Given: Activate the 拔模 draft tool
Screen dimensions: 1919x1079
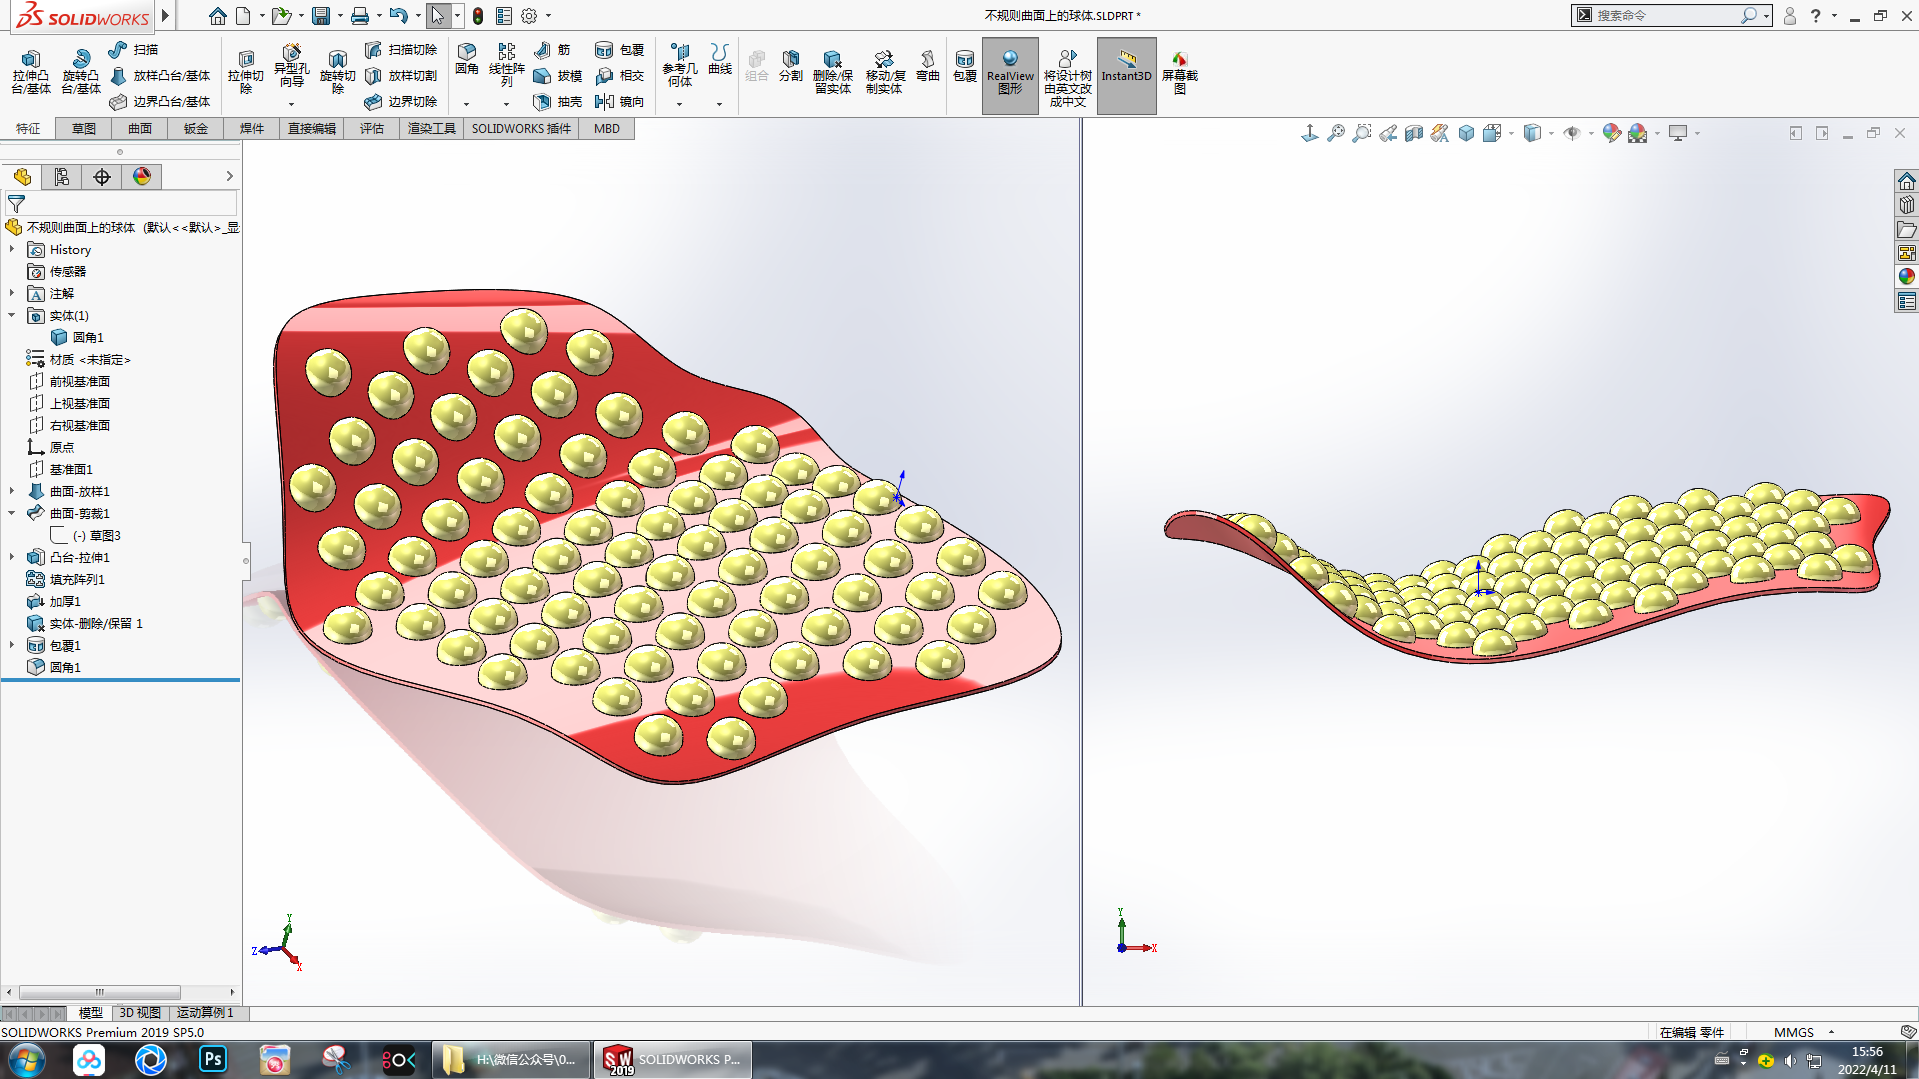Looking at the screenshot, I should point(557,76).
